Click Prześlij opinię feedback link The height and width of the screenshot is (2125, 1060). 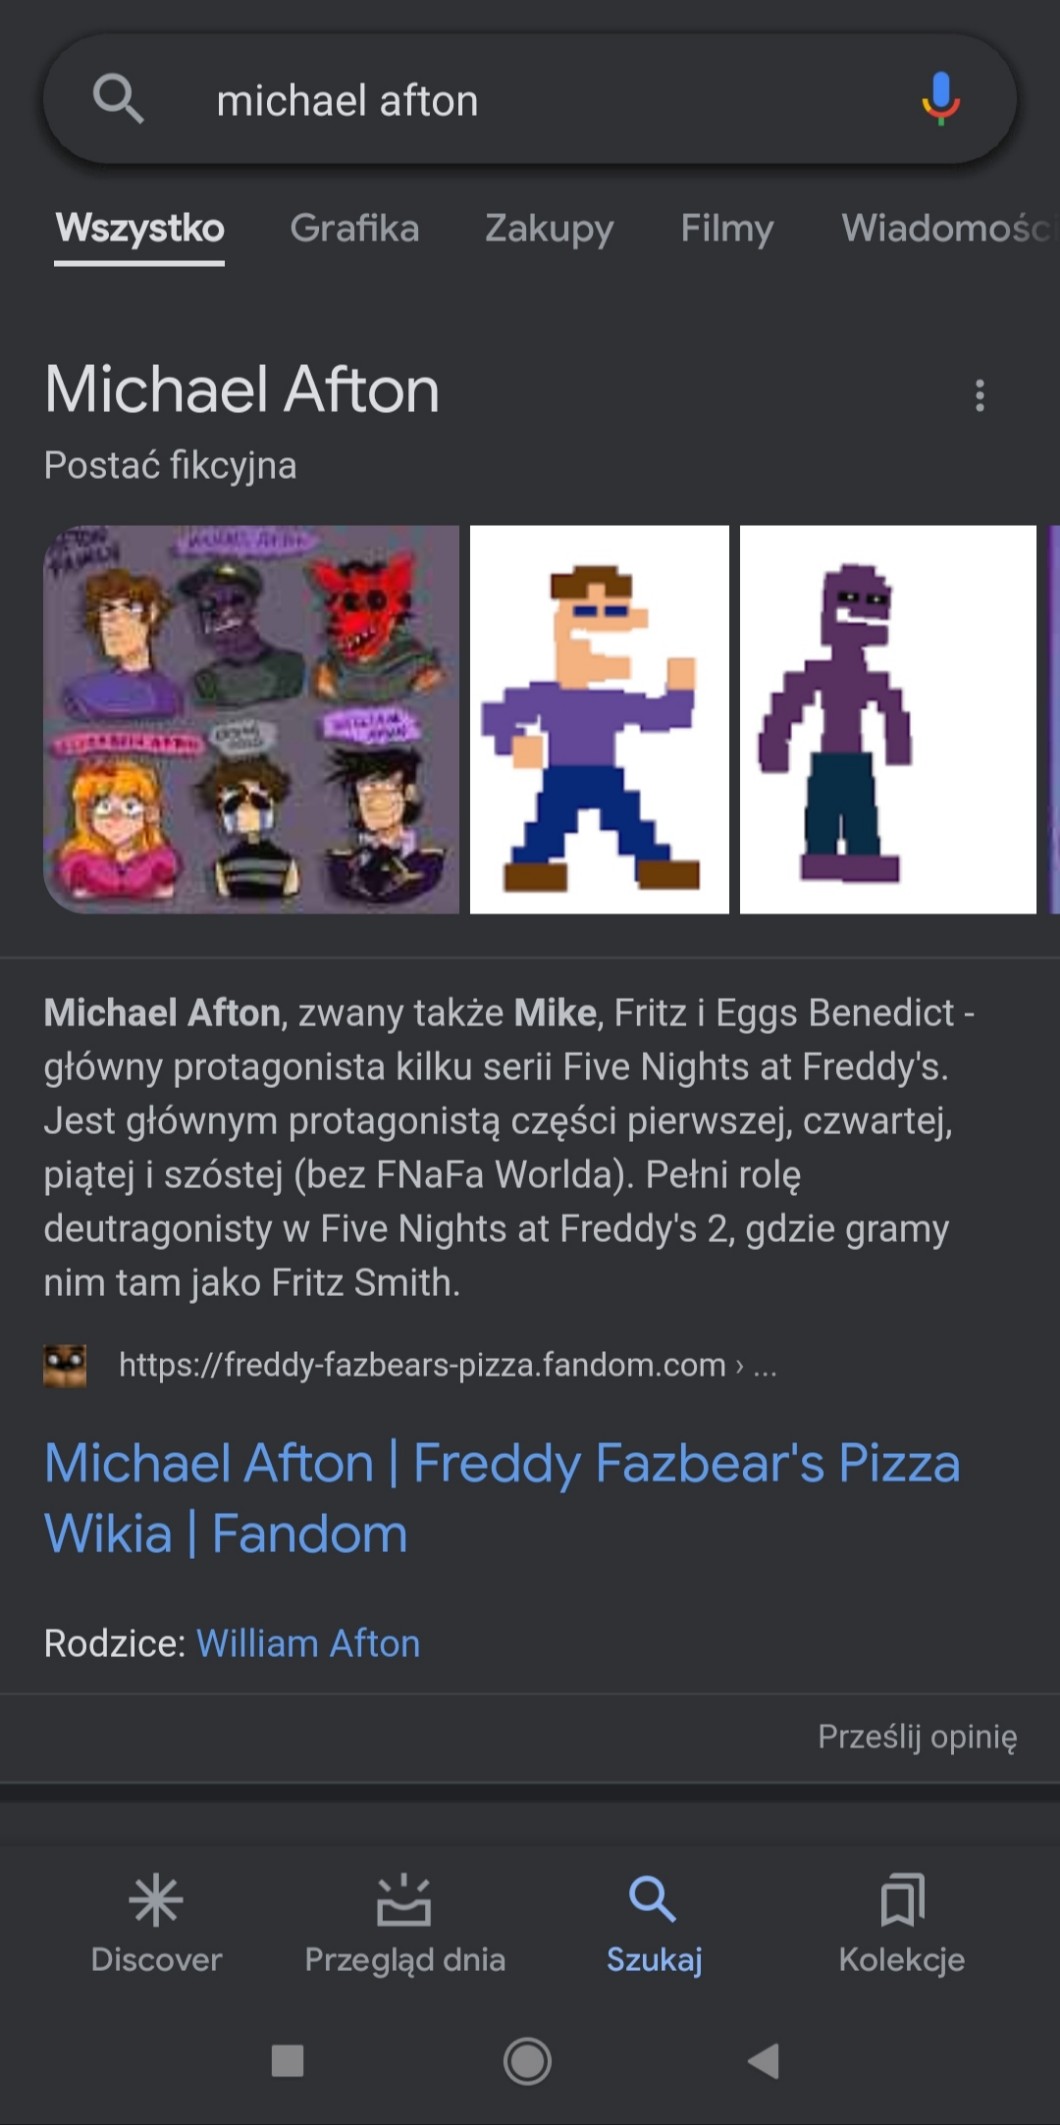[x=917, y=1737]
